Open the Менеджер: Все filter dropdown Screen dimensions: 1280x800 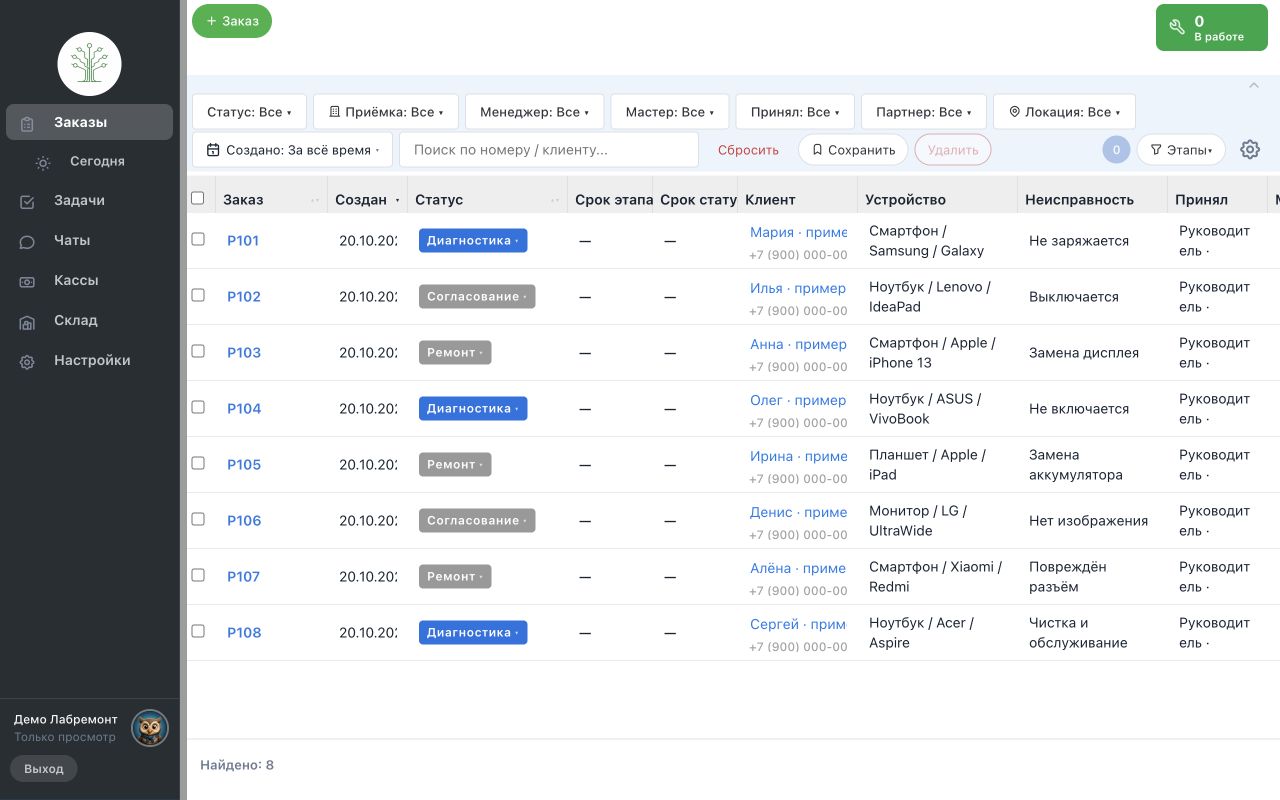coord(535,112)
